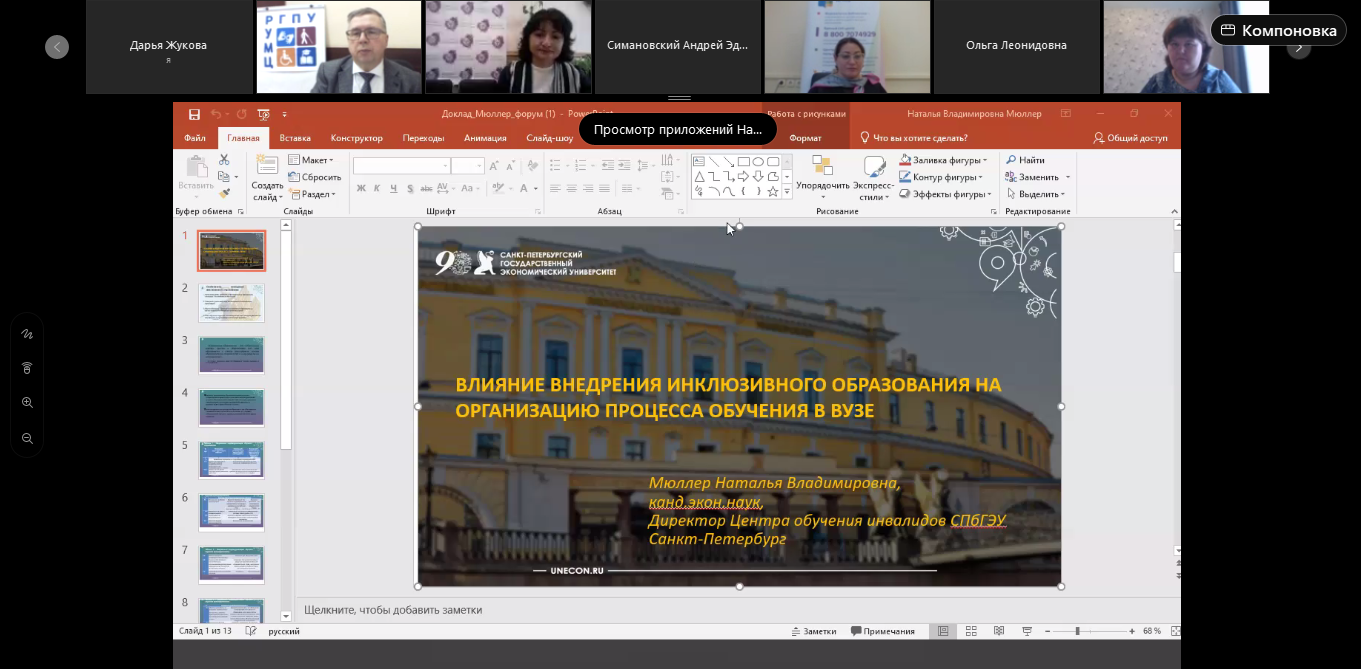
Task: Toggle normal view button in status bar
Action: 942,631
